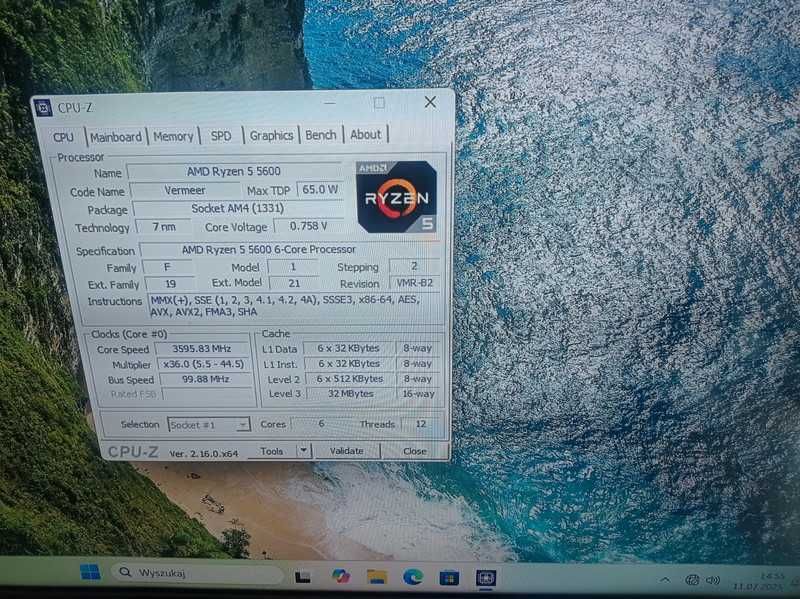Click the Level 2 value '6 x 512 KBytes'
Screen dimensions: 800x599
coord(350,379)
